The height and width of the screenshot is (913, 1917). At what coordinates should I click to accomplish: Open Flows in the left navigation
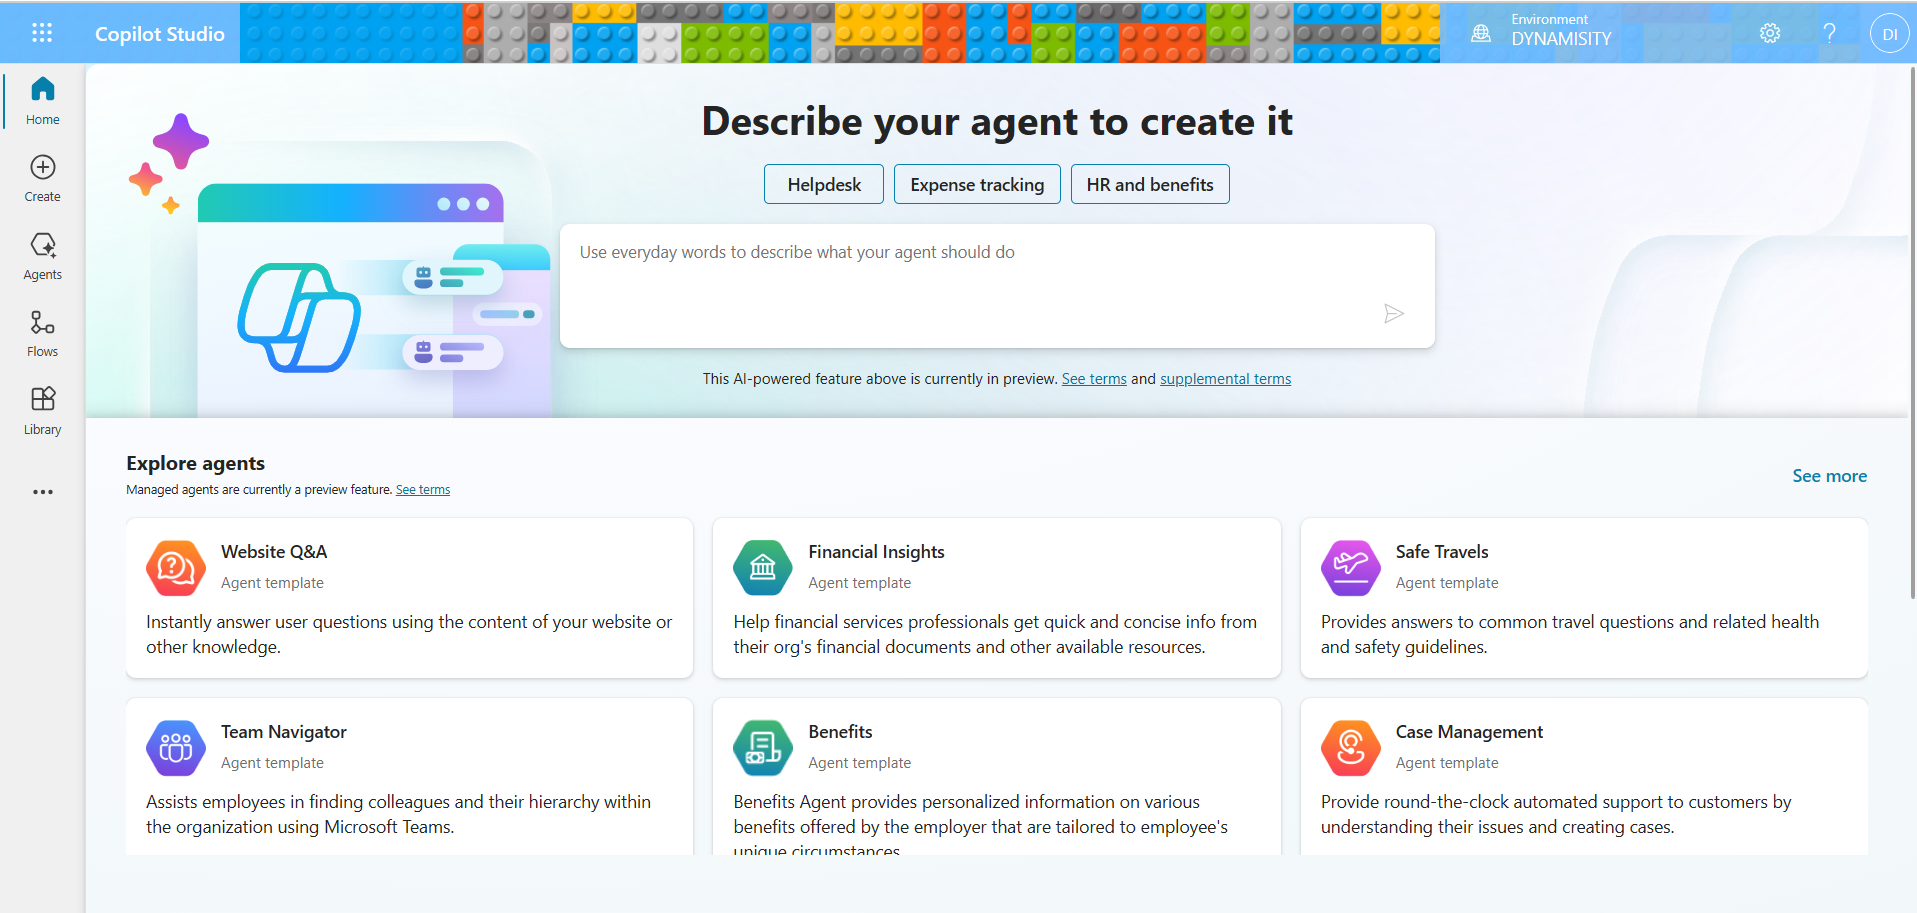[42, 334]
